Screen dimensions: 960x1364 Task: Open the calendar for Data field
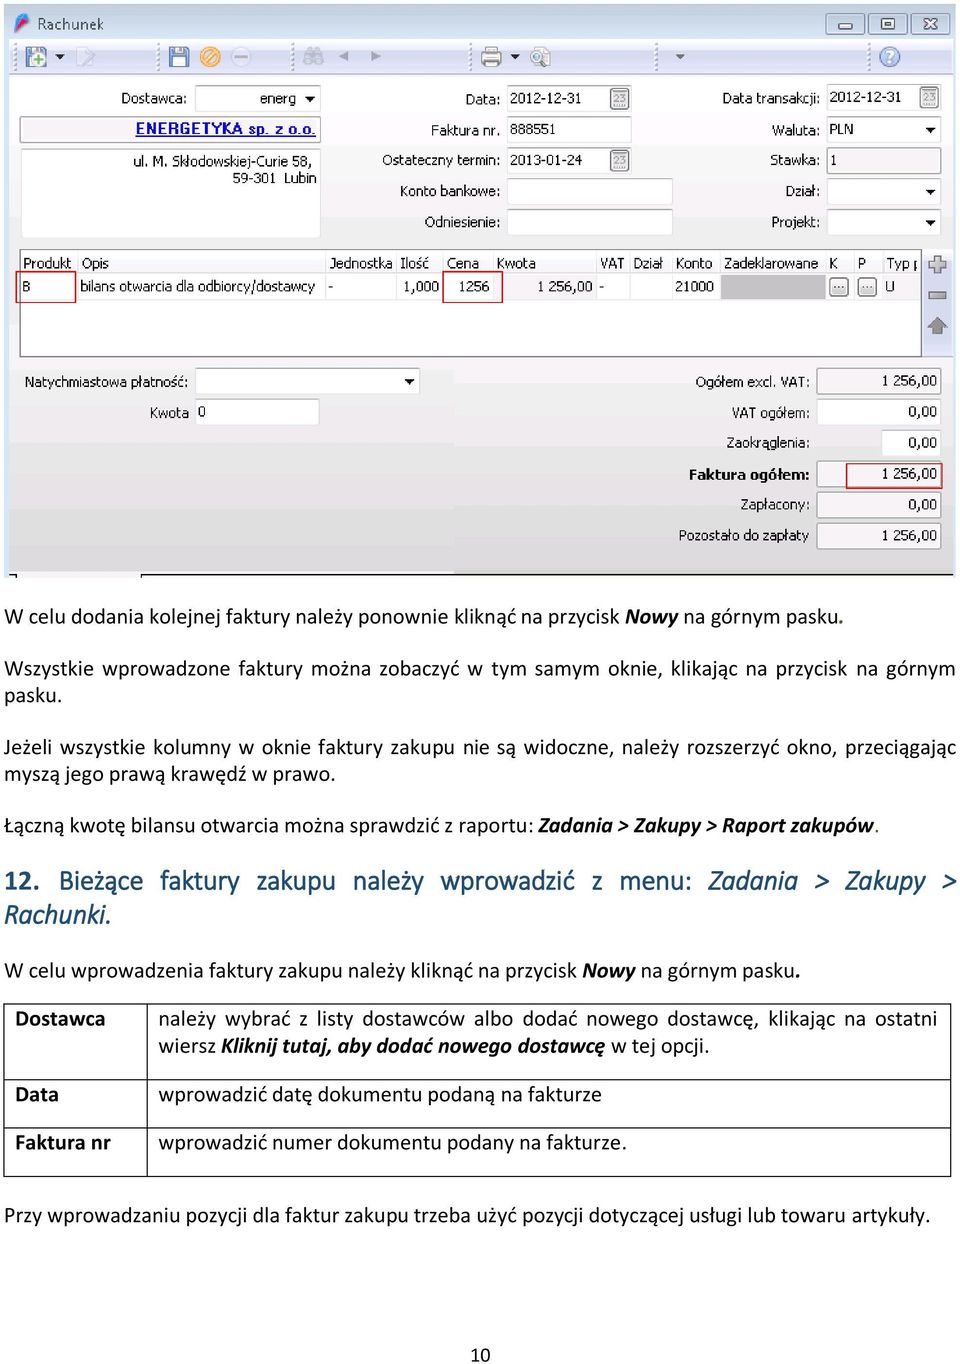pos(620,98)
